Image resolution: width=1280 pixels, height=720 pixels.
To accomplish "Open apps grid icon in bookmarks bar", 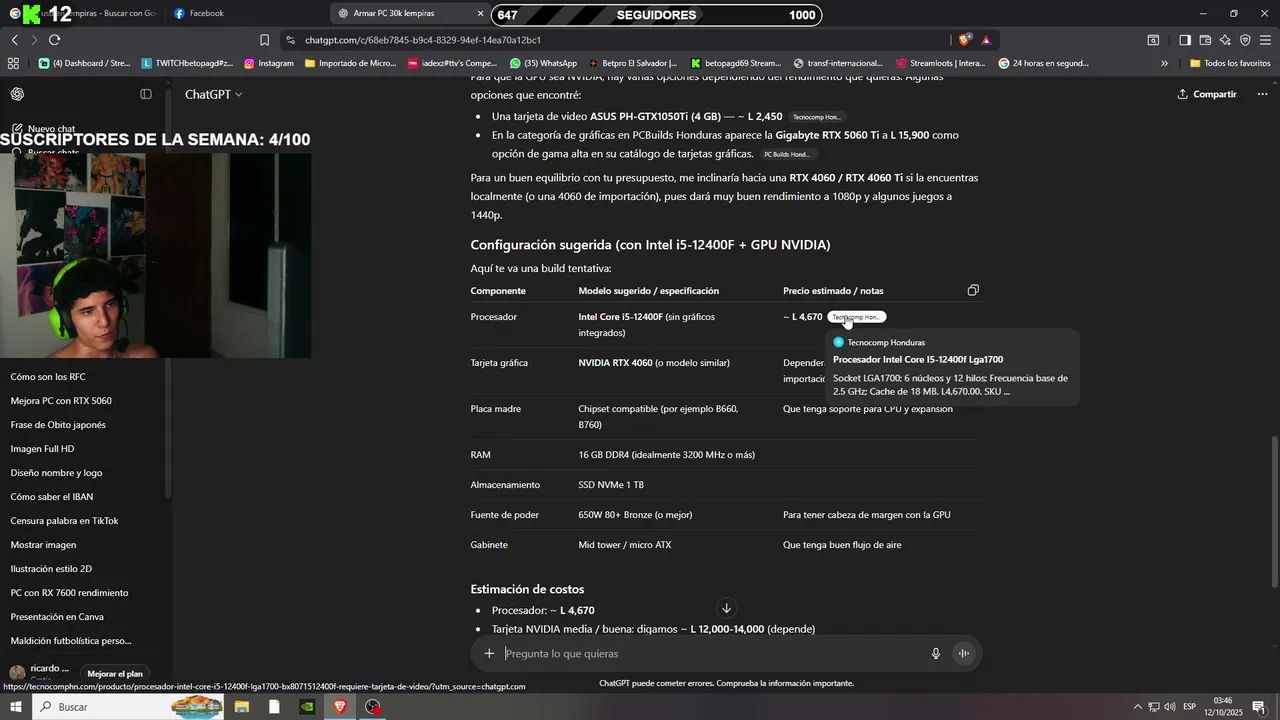I will [13, 63].
